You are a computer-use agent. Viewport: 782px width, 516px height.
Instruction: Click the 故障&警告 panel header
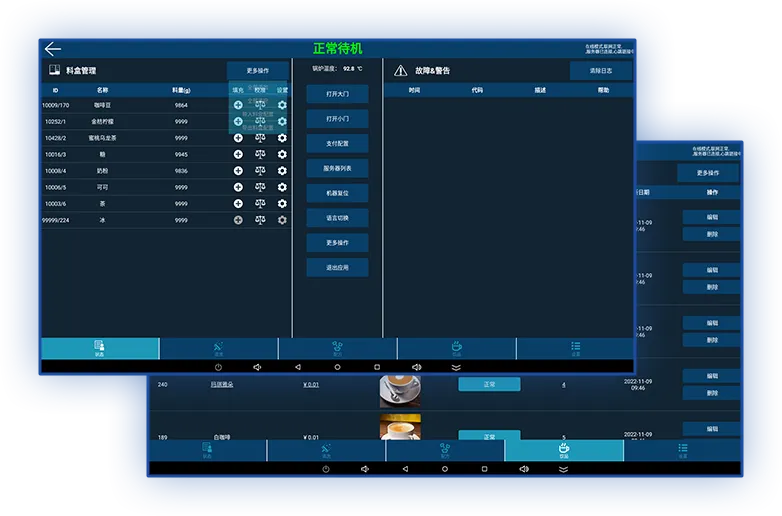(432, 71)
